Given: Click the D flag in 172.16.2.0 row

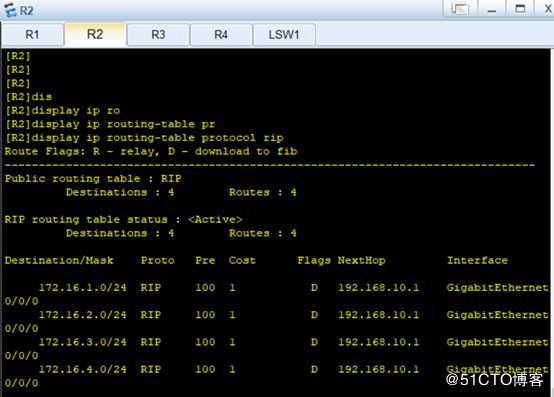Looking at the screenshot, I should click(x=314, y=315).
